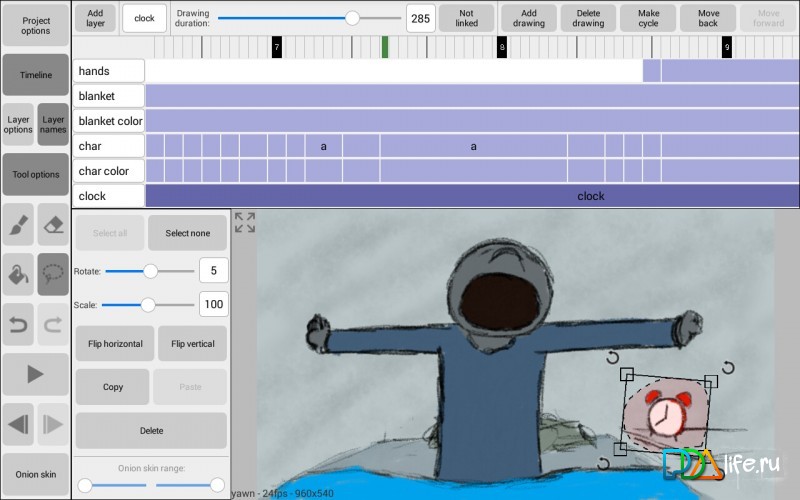Click top-right scale handle of selection box
The image size is (800, 500).
click(x=711, y=381)
